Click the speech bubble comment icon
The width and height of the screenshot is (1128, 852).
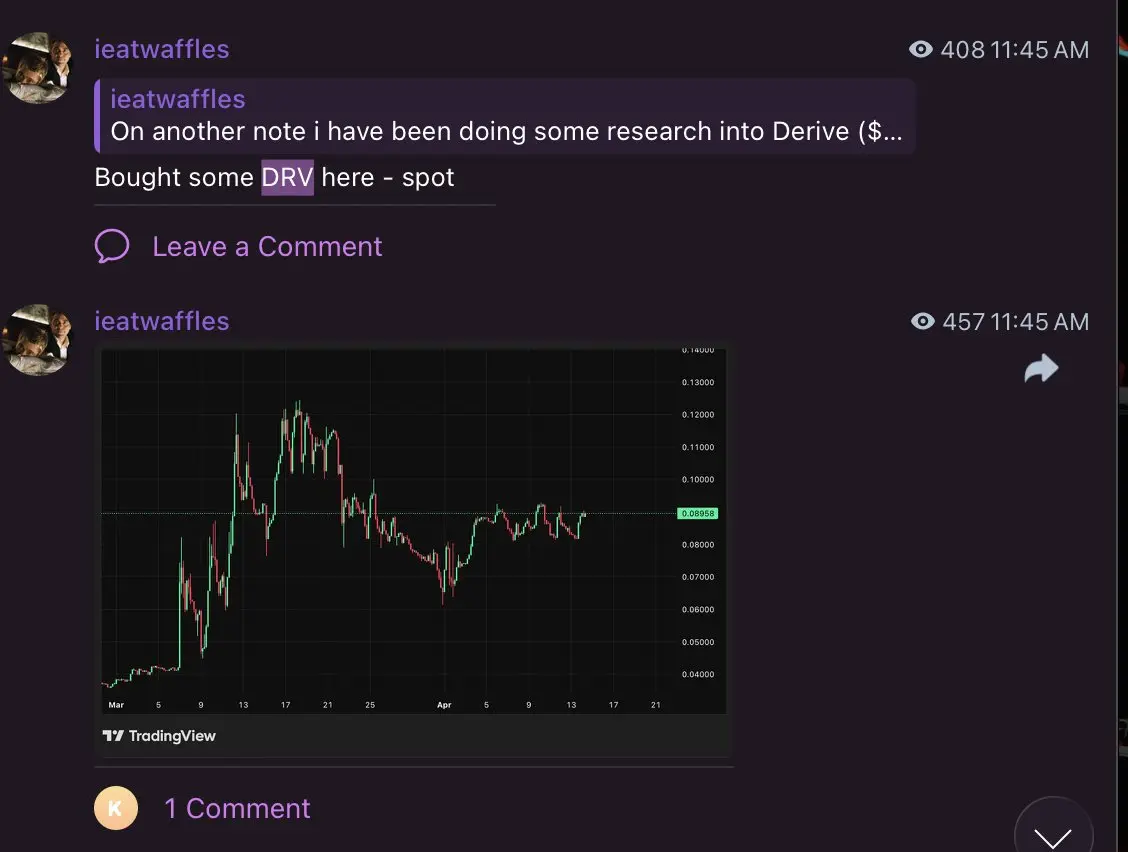(x=112, y=247)
